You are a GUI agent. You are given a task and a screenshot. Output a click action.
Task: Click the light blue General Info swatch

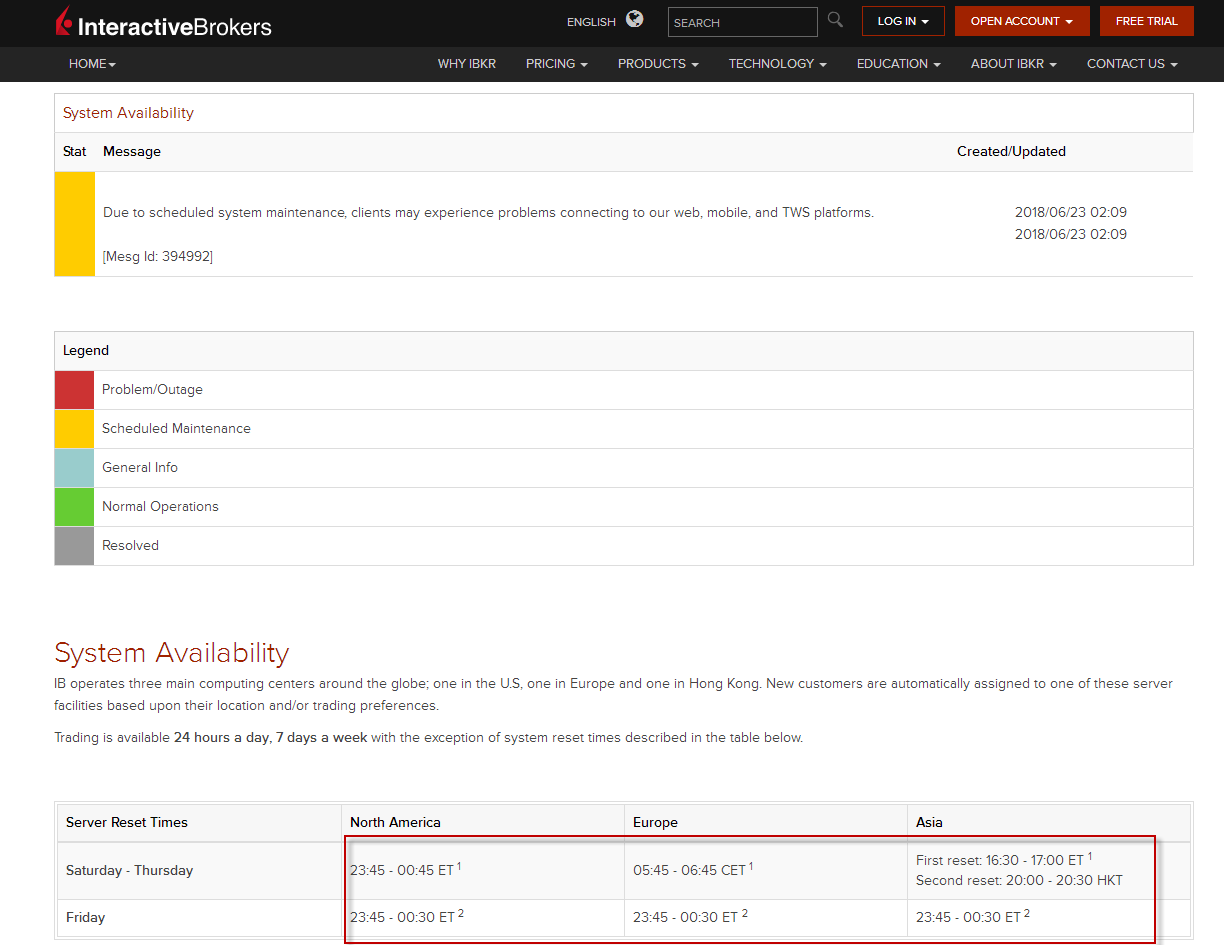pos(75,468)
